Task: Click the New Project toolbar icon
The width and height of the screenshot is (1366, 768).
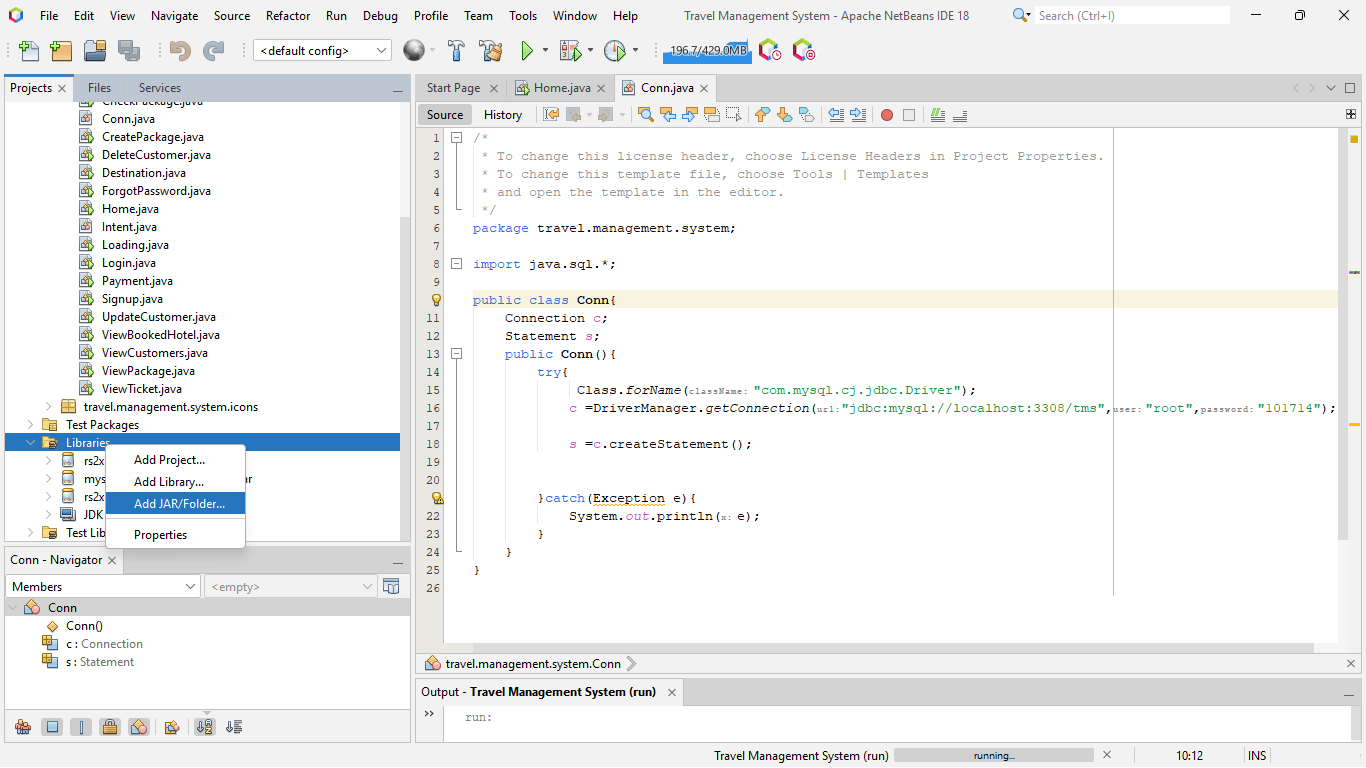Action: 62,51
